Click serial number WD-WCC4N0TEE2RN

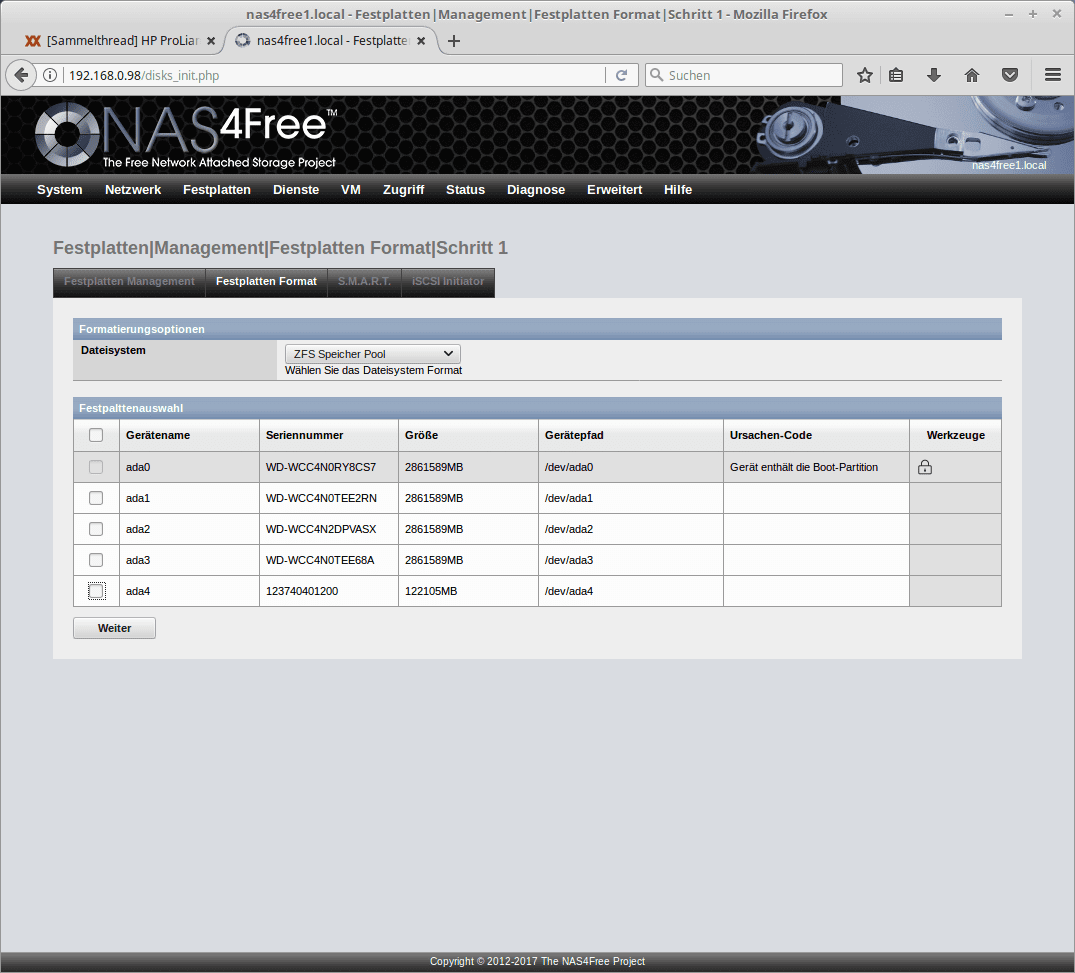[322, 498]
